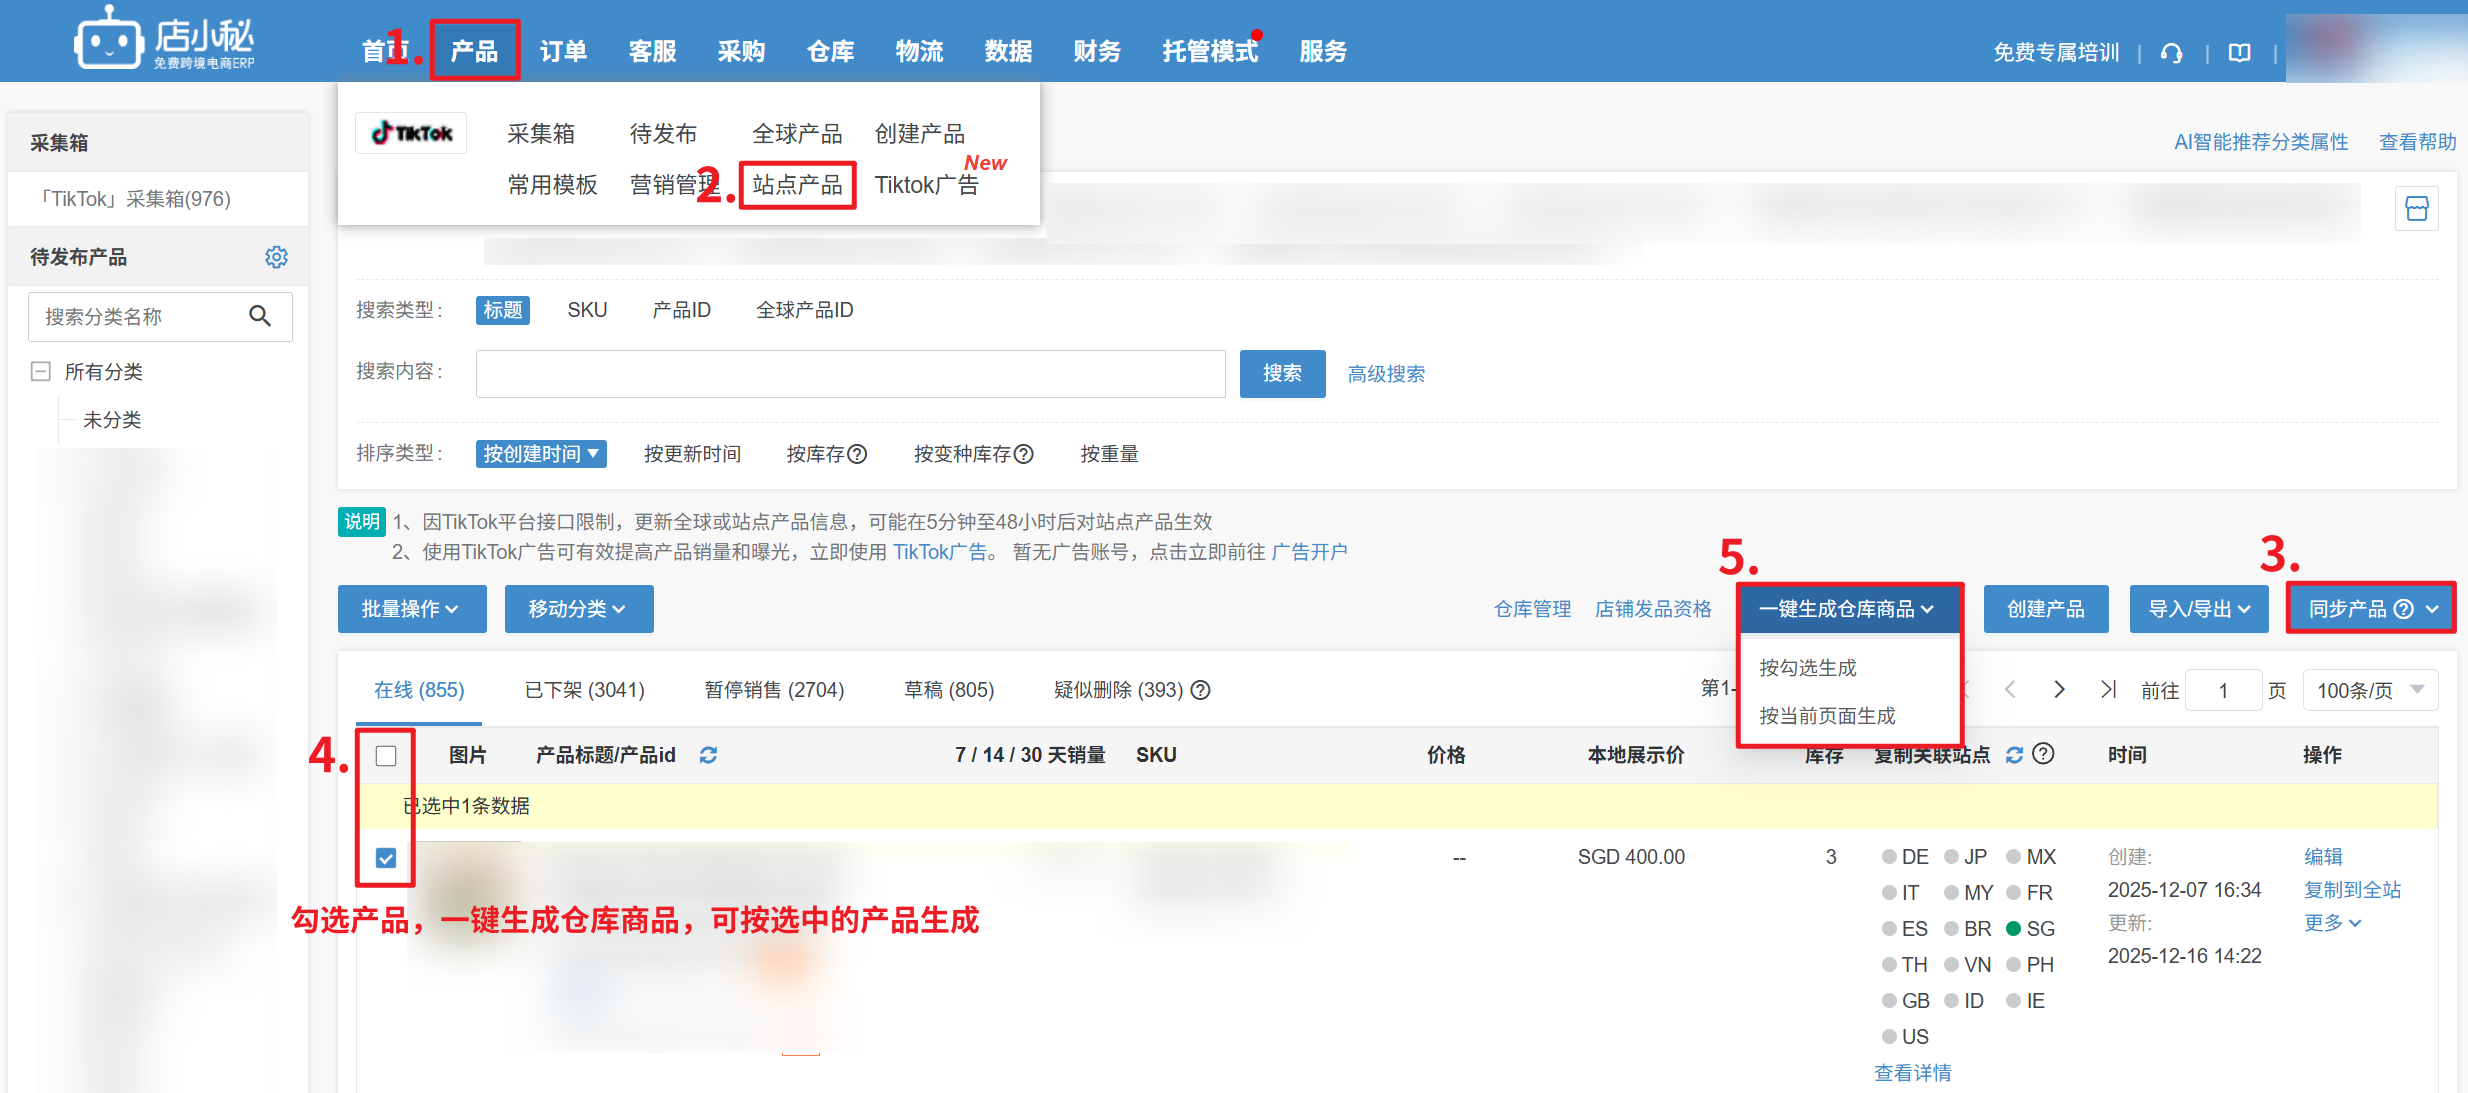Viewport: 2468px width, 1093px height.
Task: Uncheck the selected product row checkbox
Action: click(386, 858)
